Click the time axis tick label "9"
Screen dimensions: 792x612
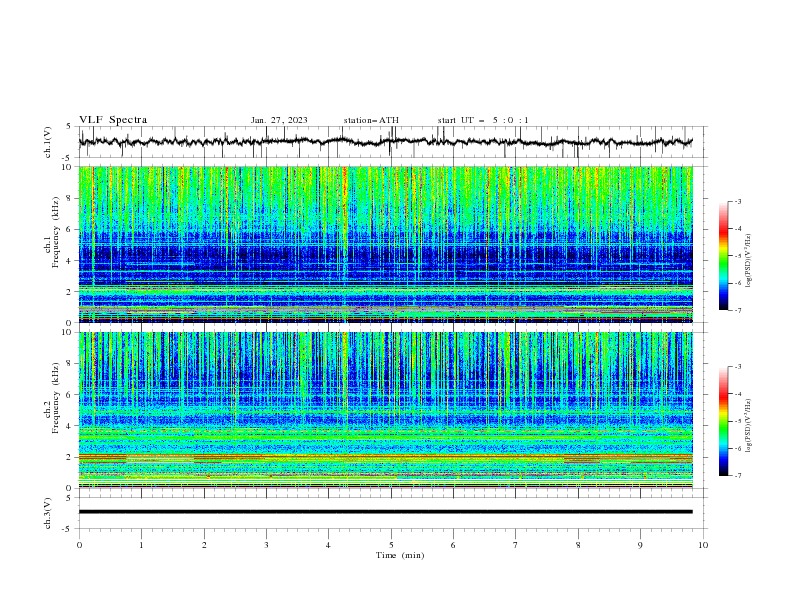tap(640, 545)
